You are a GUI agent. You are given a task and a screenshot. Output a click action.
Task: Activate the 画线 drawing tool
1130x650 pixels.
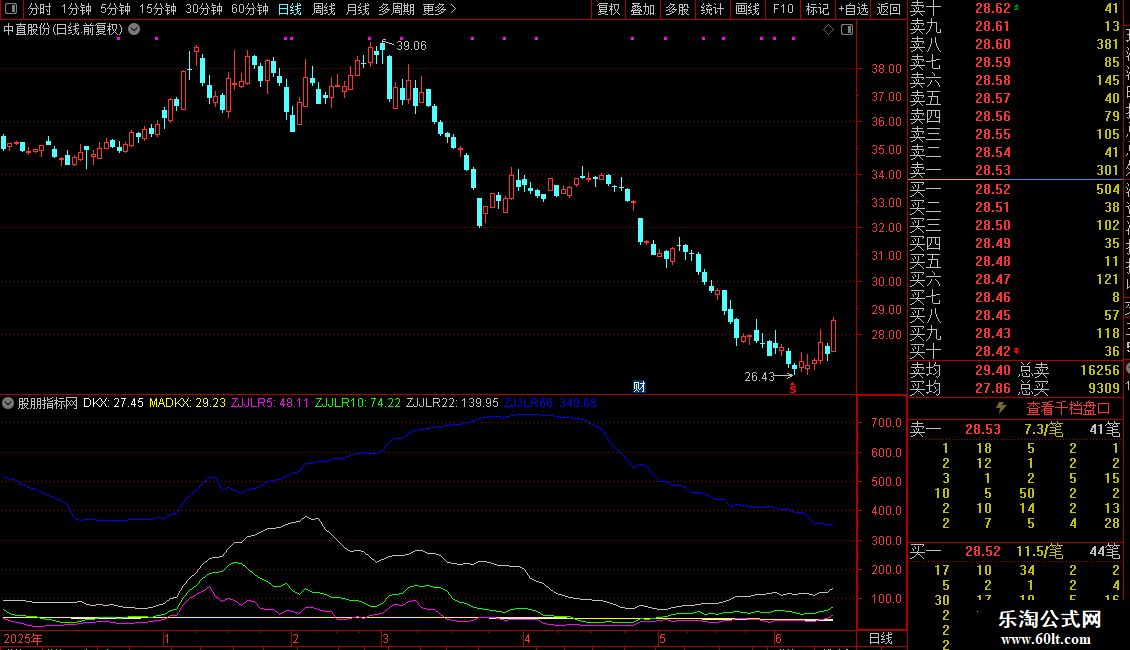[x=747, y=9]
